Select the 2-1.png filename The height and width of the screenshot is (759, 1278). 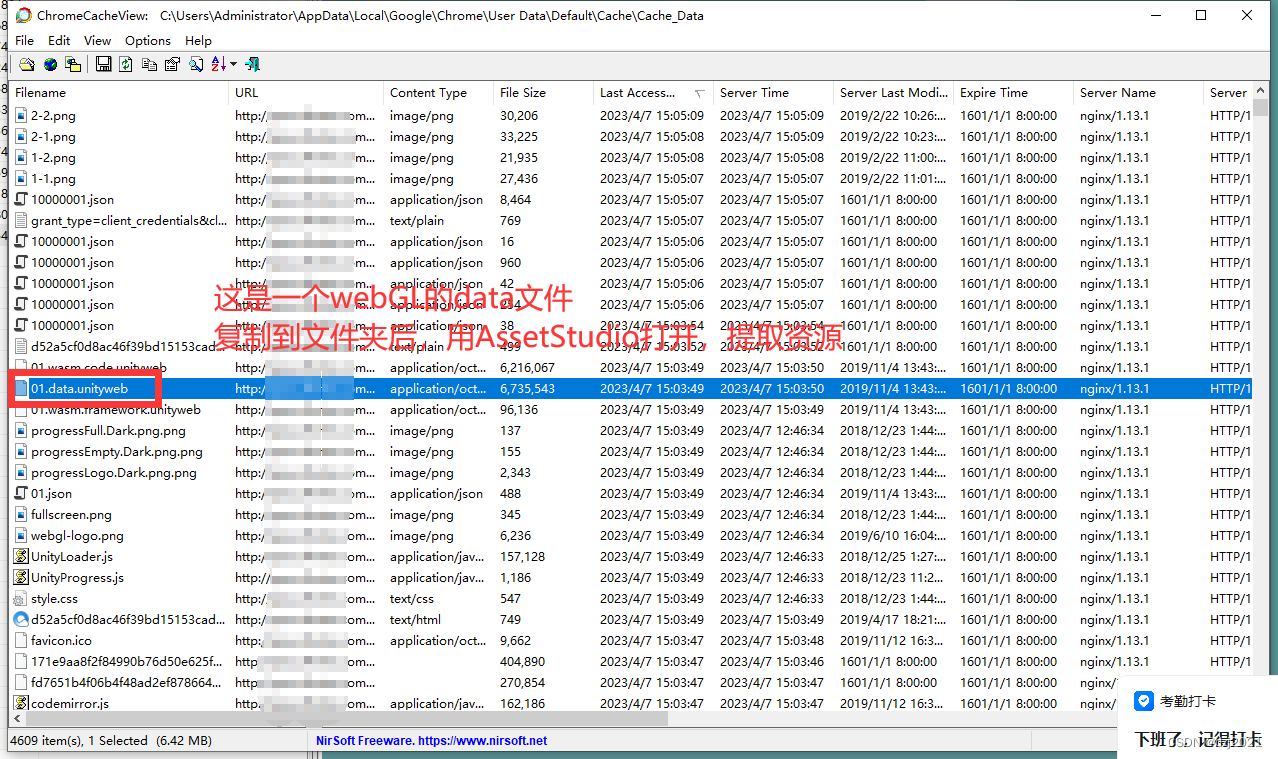click(x=53, y=136)
